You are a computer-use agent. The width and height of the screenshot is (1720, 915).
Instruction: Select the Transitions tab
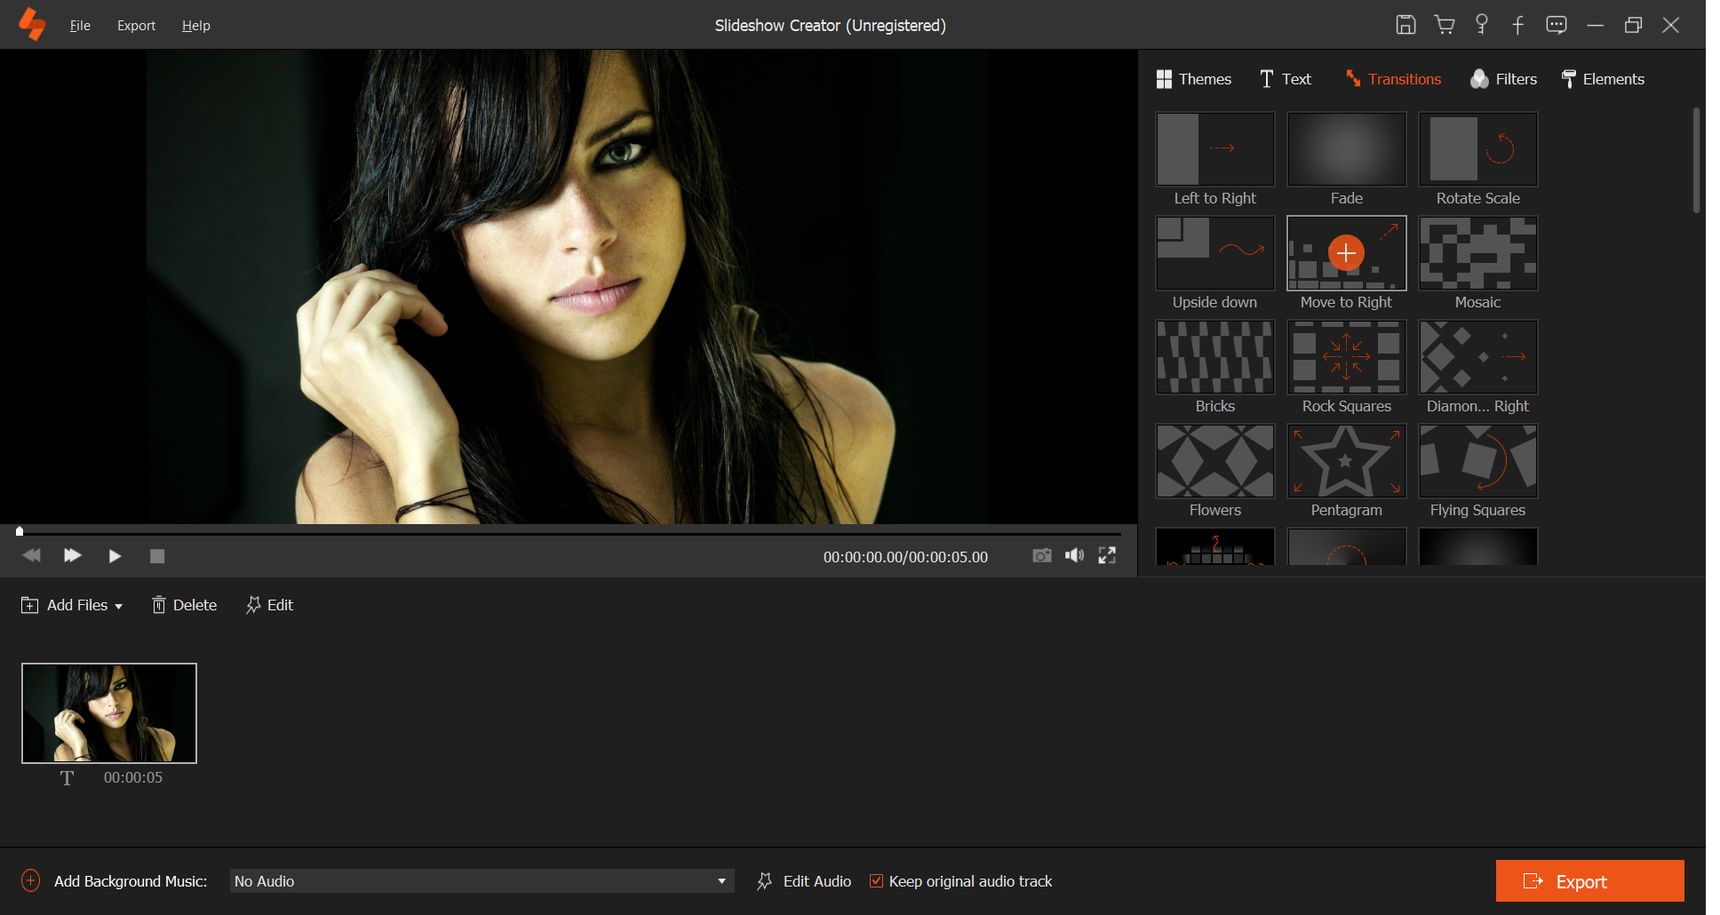point(1393,79)
